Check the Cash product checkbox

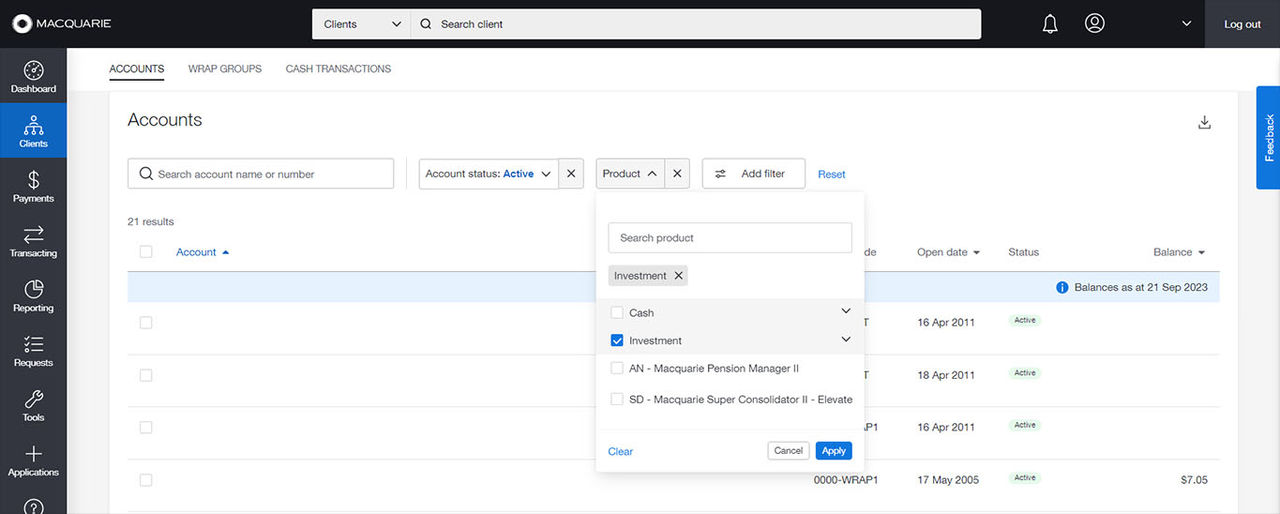pos(617,313)
